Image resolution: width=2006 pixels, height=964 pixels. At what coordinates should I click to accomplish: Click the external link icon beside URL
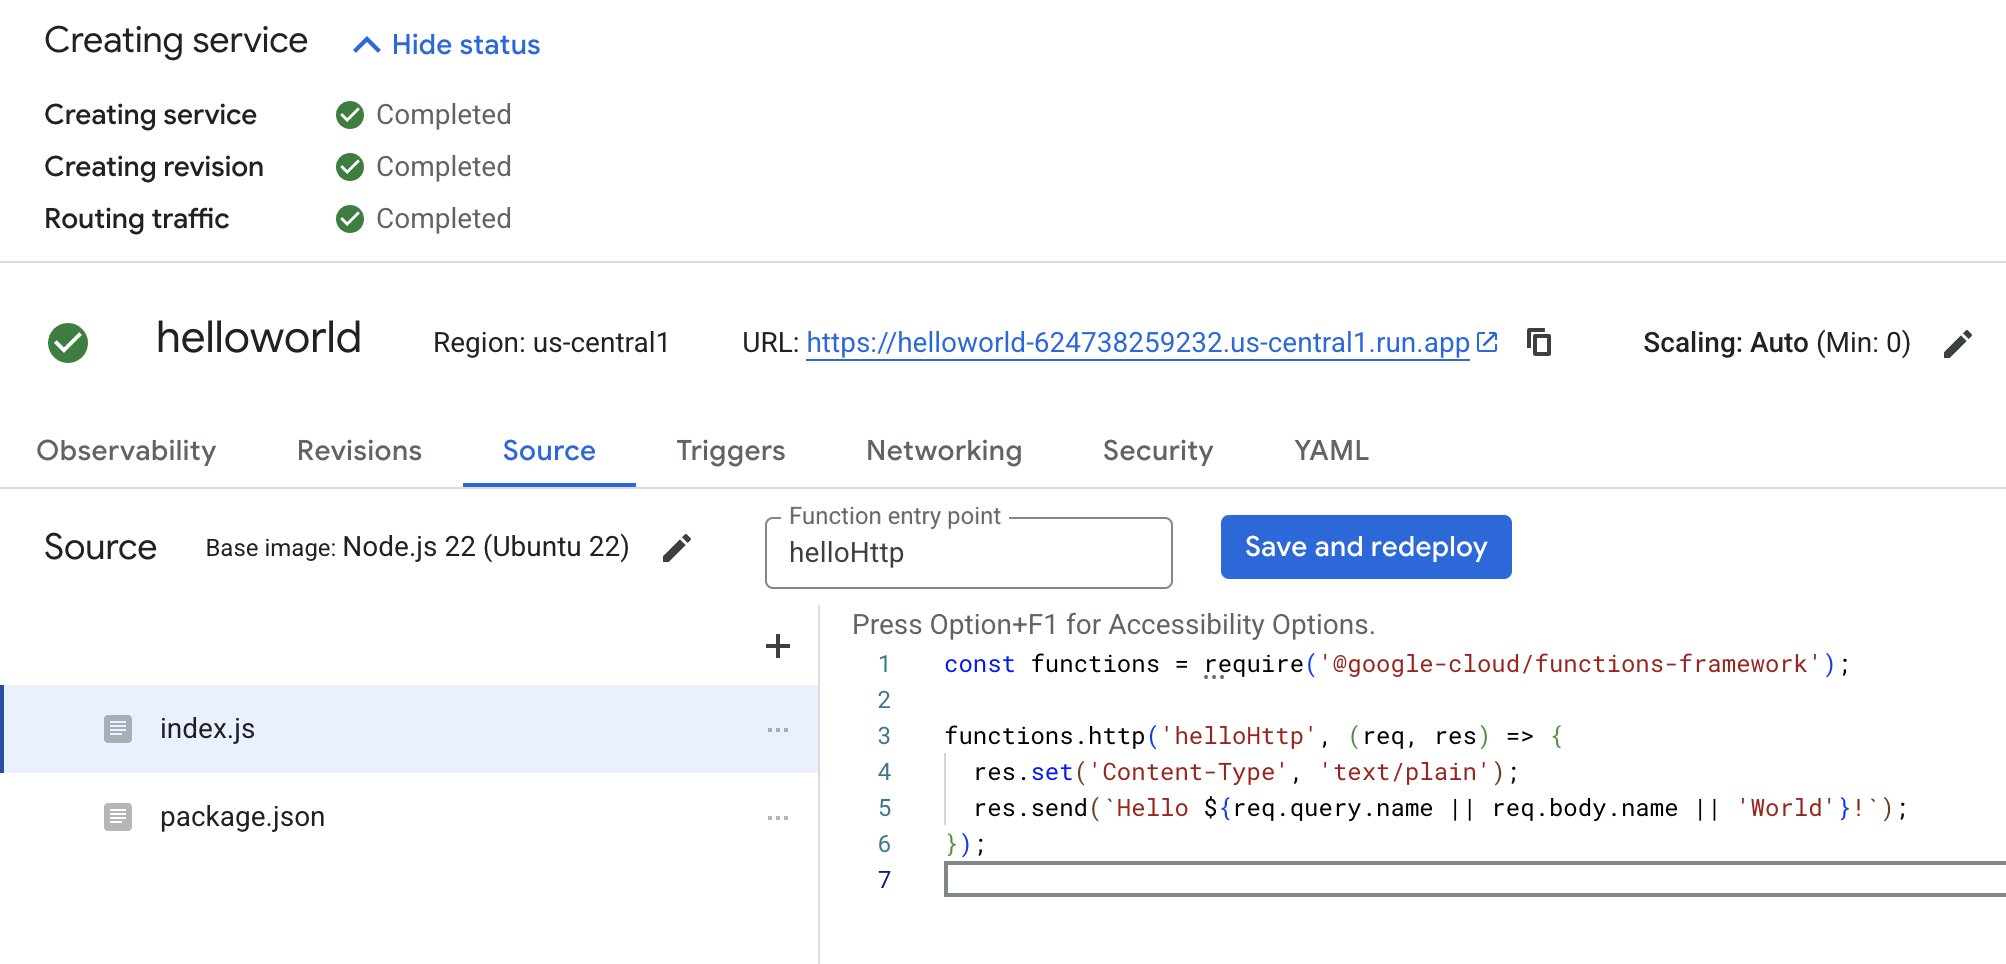coord(1487,342)
